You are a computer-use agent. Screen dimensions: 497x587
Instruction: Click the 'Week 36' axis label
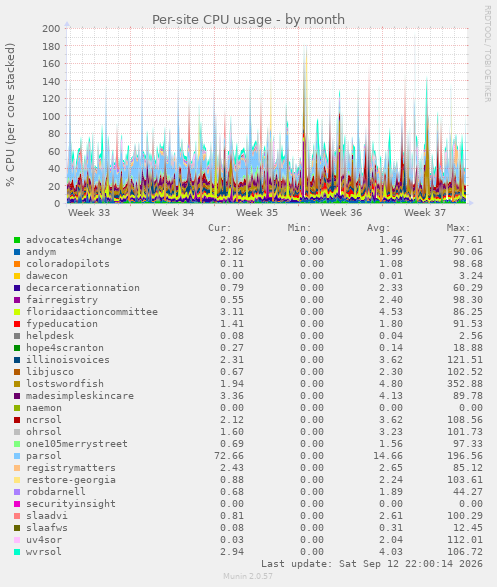(x=341, y=213)
